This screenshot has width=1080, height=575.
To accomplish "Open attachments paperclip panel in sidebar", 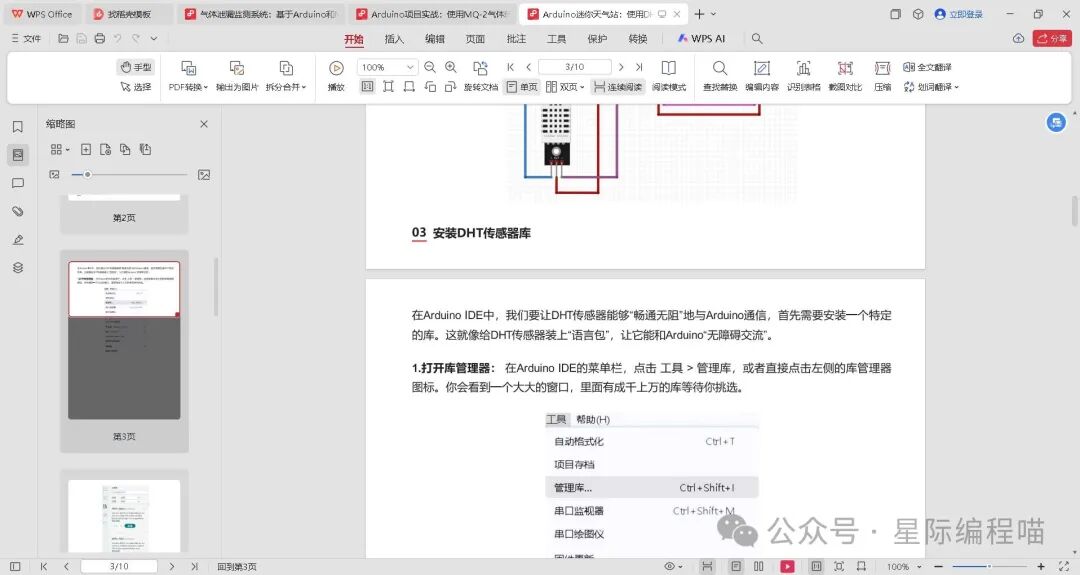I will 18,211.
